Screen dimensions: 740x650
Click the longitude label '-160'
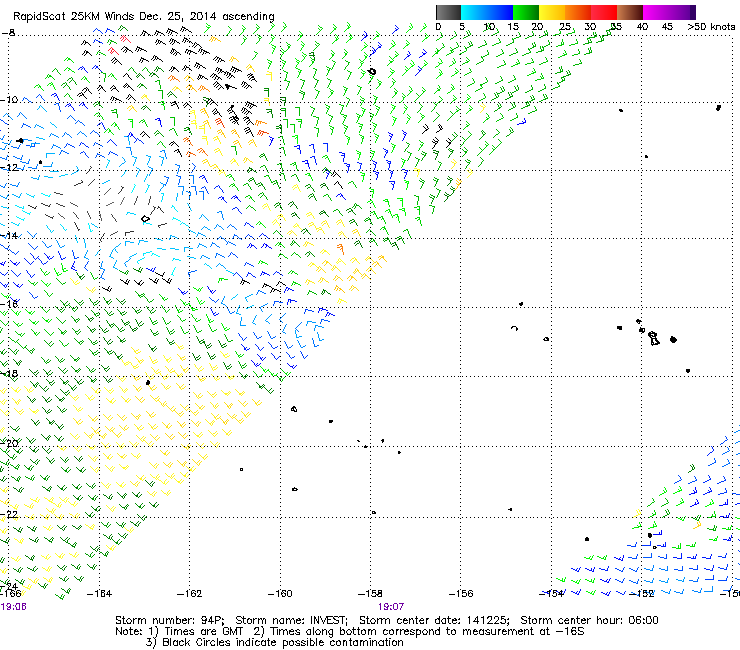click(280, 593)
